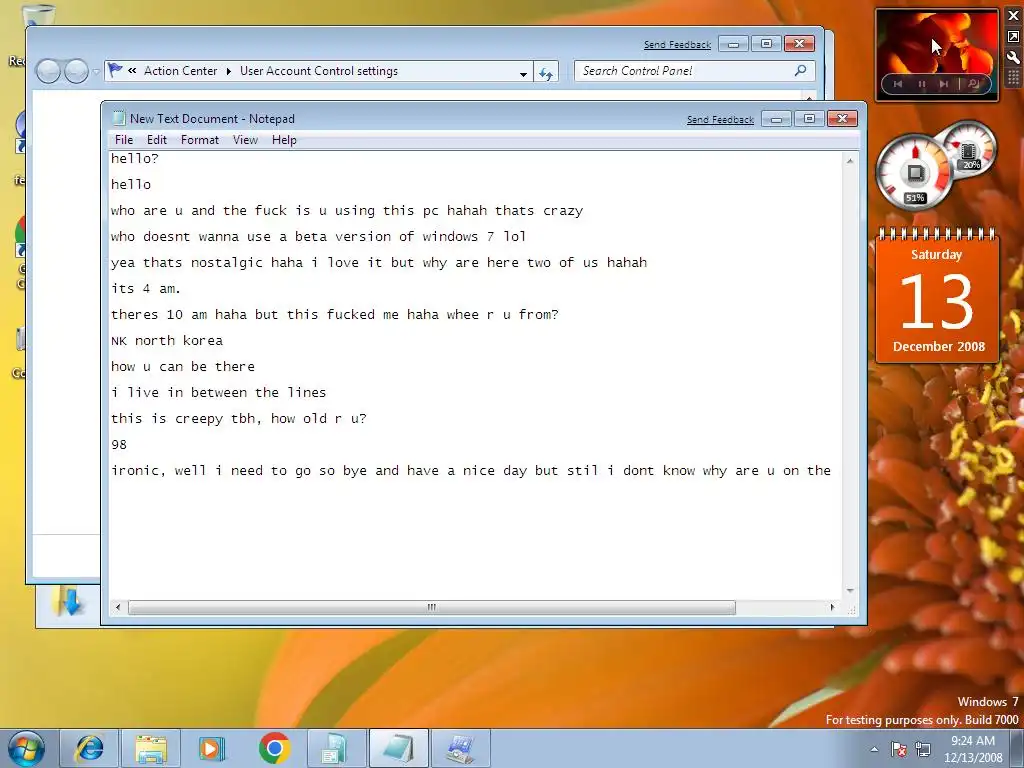Click User Account Control settings breadcrumb
The image size is (1024, 768).
[x=319, y=71]
